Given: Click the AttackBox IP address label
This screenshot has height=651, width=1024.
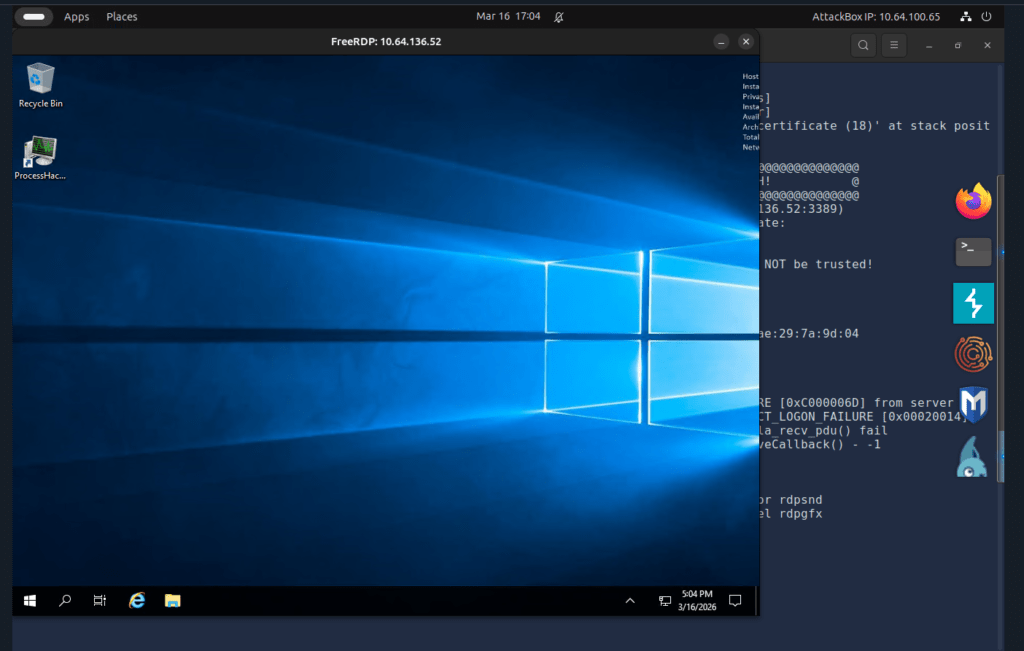Looking at the screenshot, I should tap(876, 17).
